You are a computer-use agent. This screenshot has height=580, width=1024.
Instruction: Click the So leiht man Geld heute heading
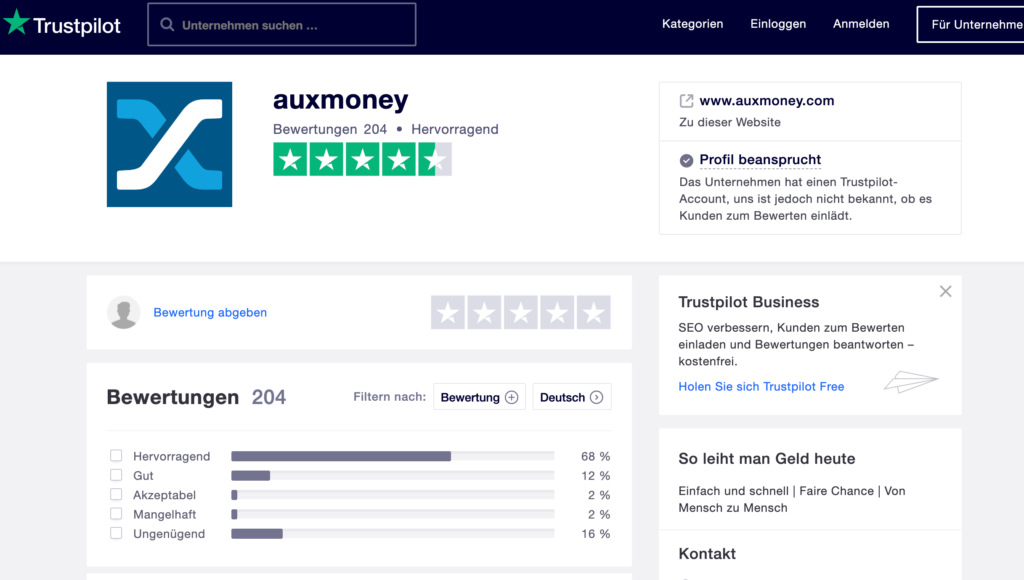click(x=767, y=459)
